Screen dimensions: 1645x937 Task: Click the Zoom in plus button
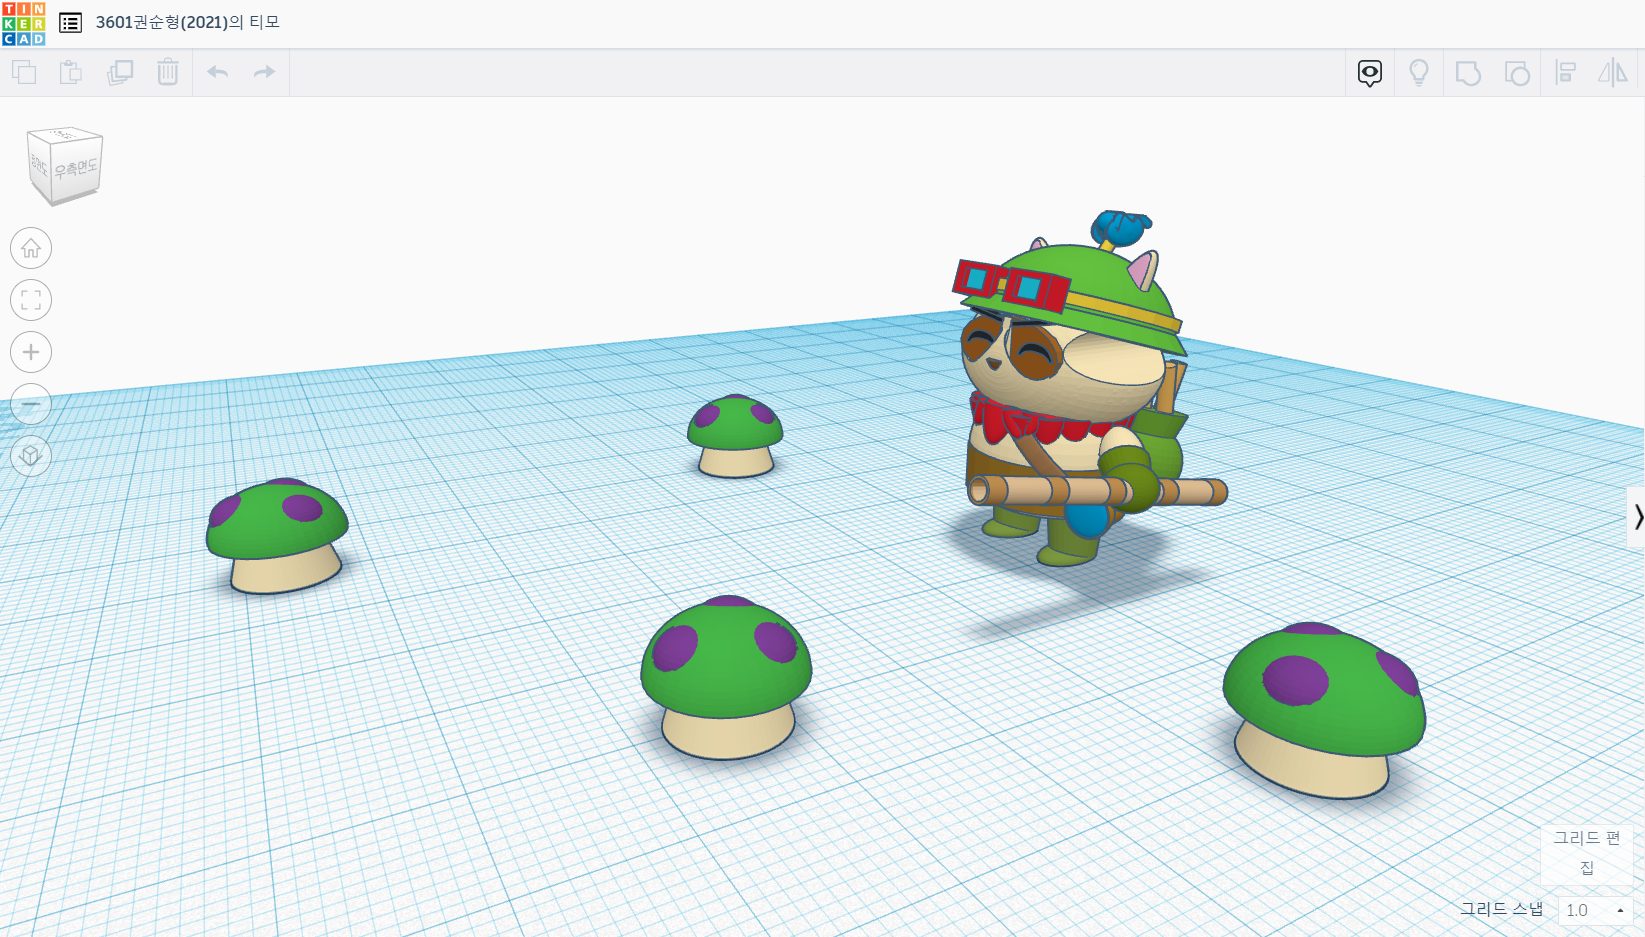pos(31,352)
